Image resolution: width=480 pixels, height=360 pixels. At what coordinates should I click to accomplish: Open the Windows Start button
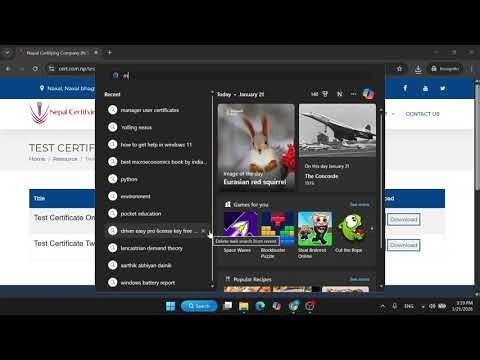170,306
